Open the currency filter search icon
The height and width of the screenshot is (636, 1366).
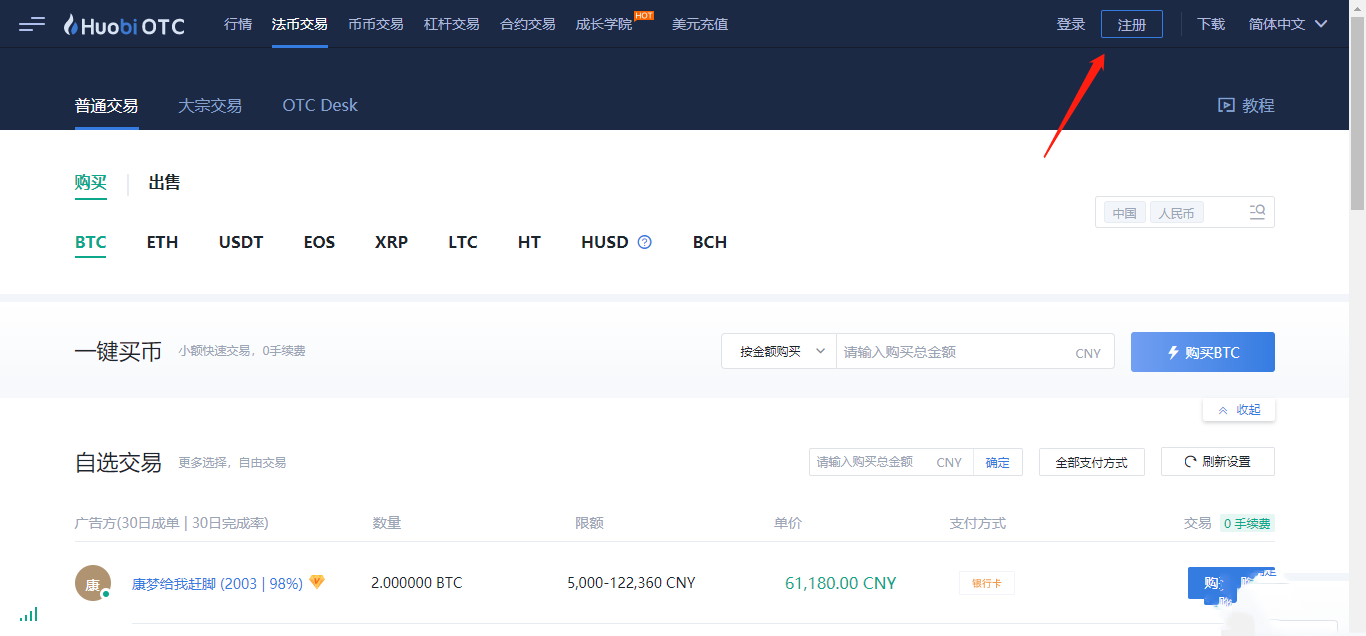point(1257,212)
